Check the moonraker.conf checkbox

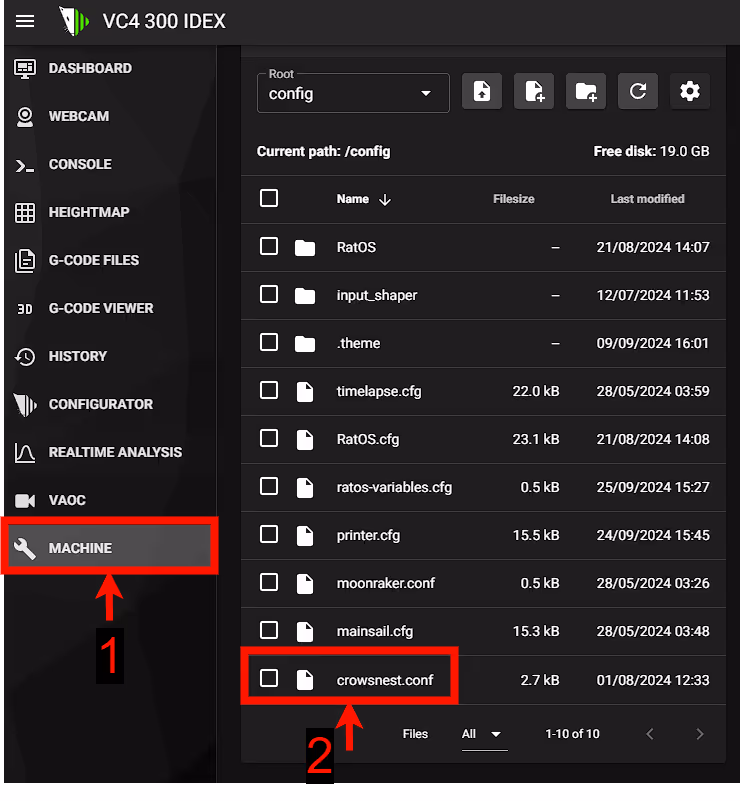point(269,582)
